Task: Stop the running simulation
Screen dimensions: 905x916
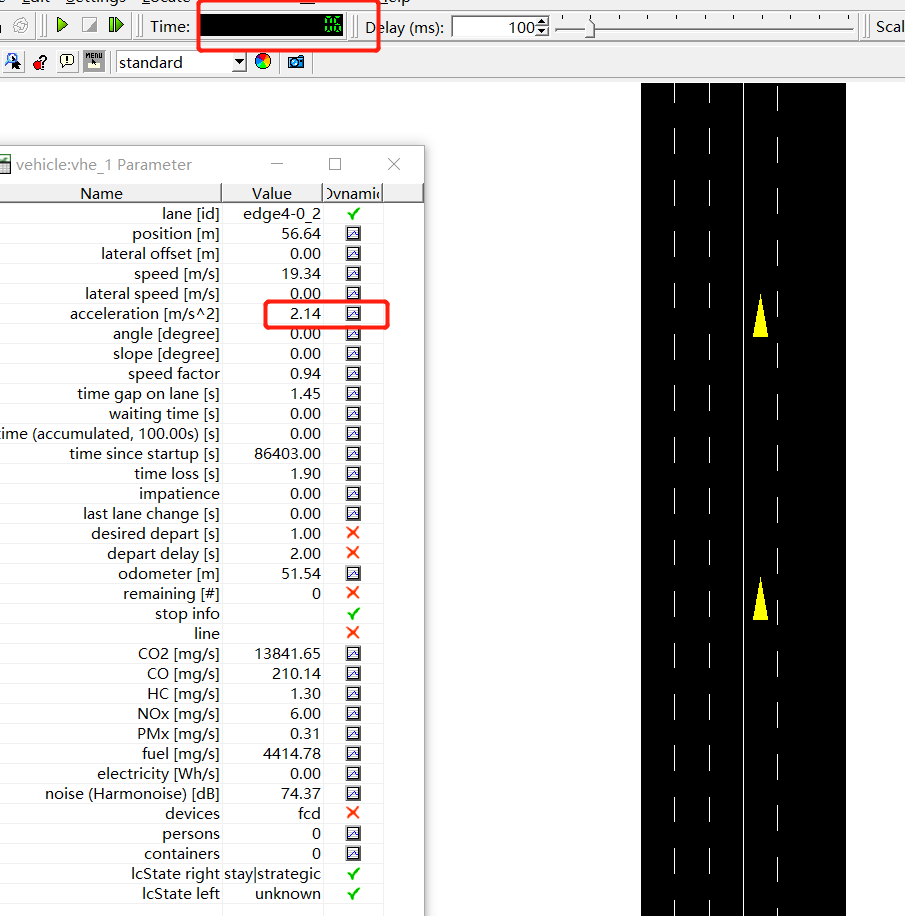Action: pos(90,25)
